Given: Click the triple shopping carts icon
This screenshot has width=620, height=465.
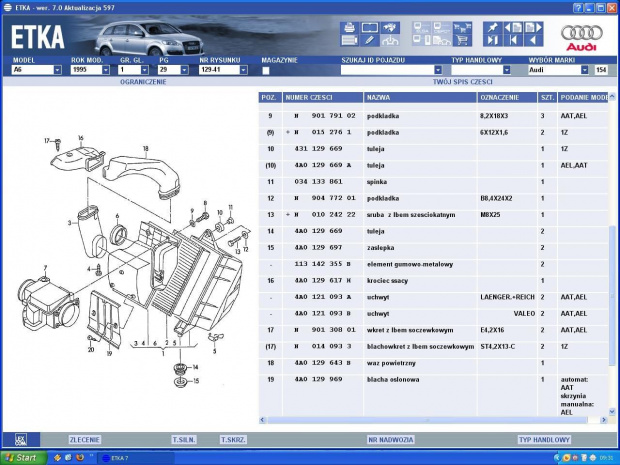Looking at the screenshot, I should click(x=462, y=28).
